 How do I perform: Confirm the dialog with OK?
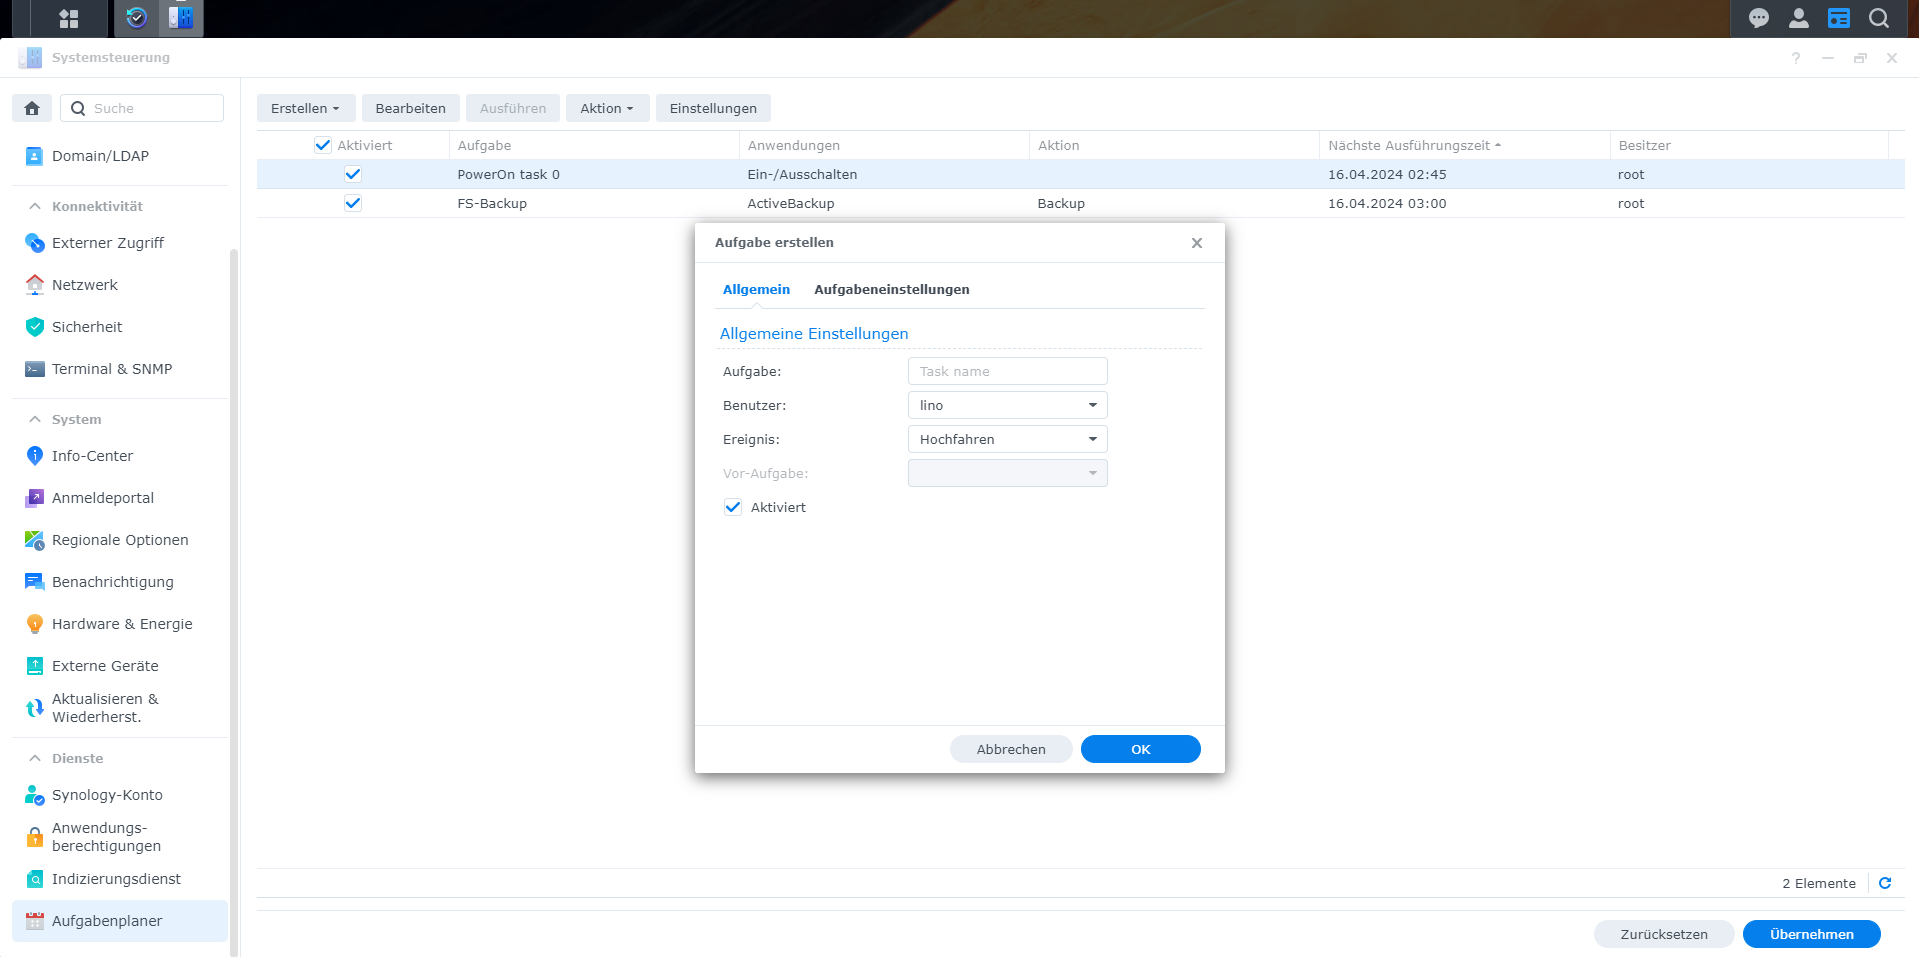pyautogui.click(x=1140, y=749)
